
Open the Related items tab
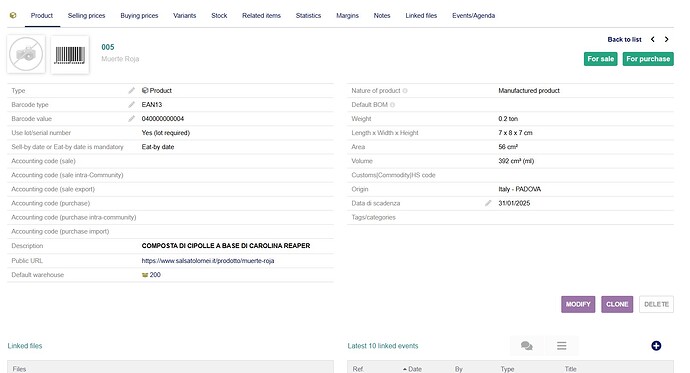tap(261, 15)
